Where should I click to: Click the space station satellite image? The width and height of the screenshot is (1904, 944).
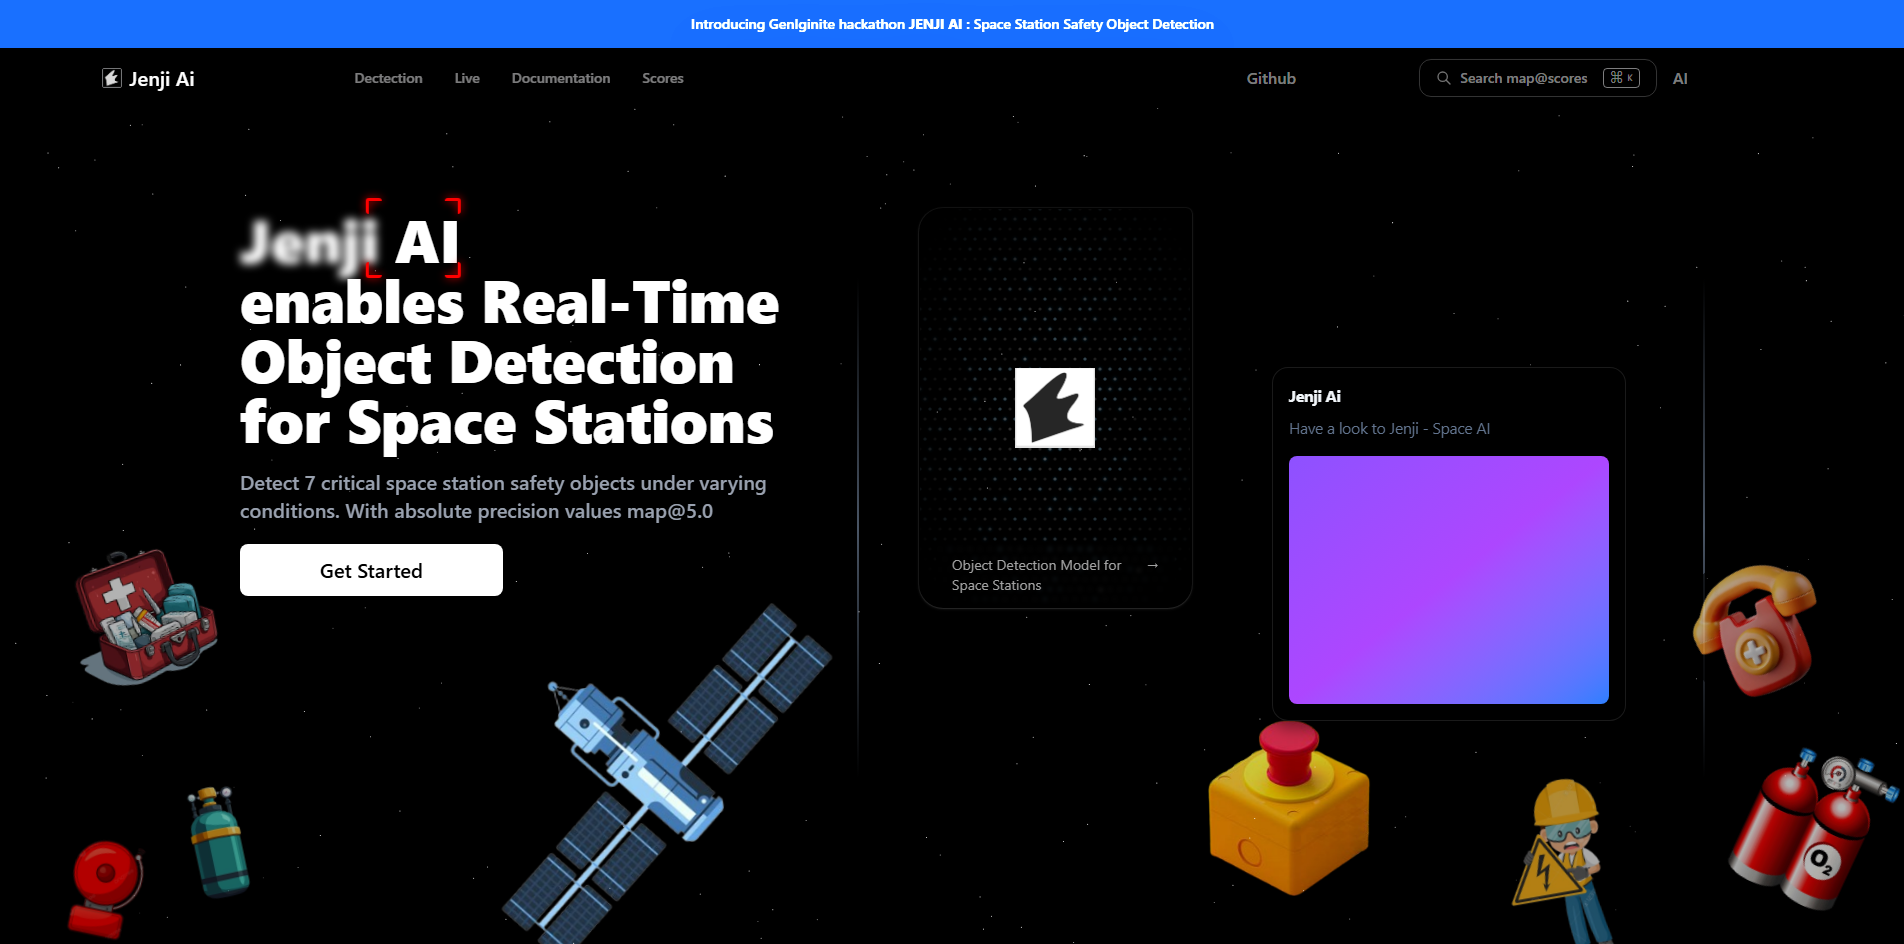tap(664, 776)
